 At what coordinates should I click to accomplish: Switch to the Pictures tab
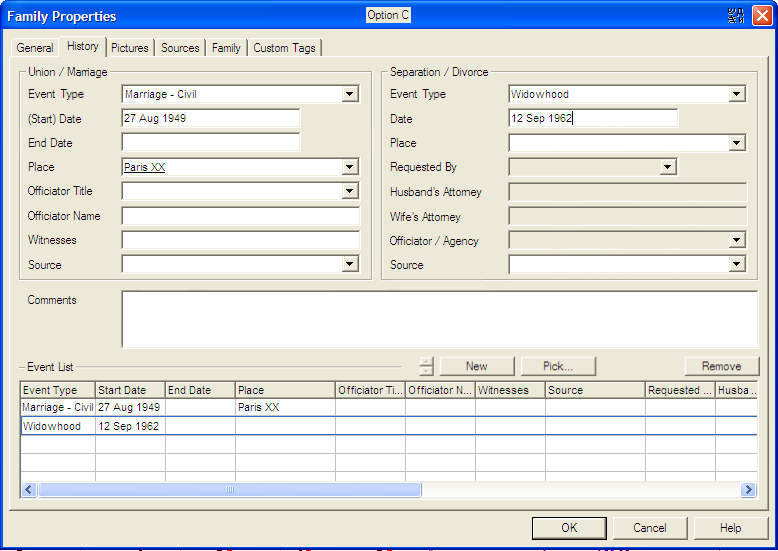tap(130, 48)
